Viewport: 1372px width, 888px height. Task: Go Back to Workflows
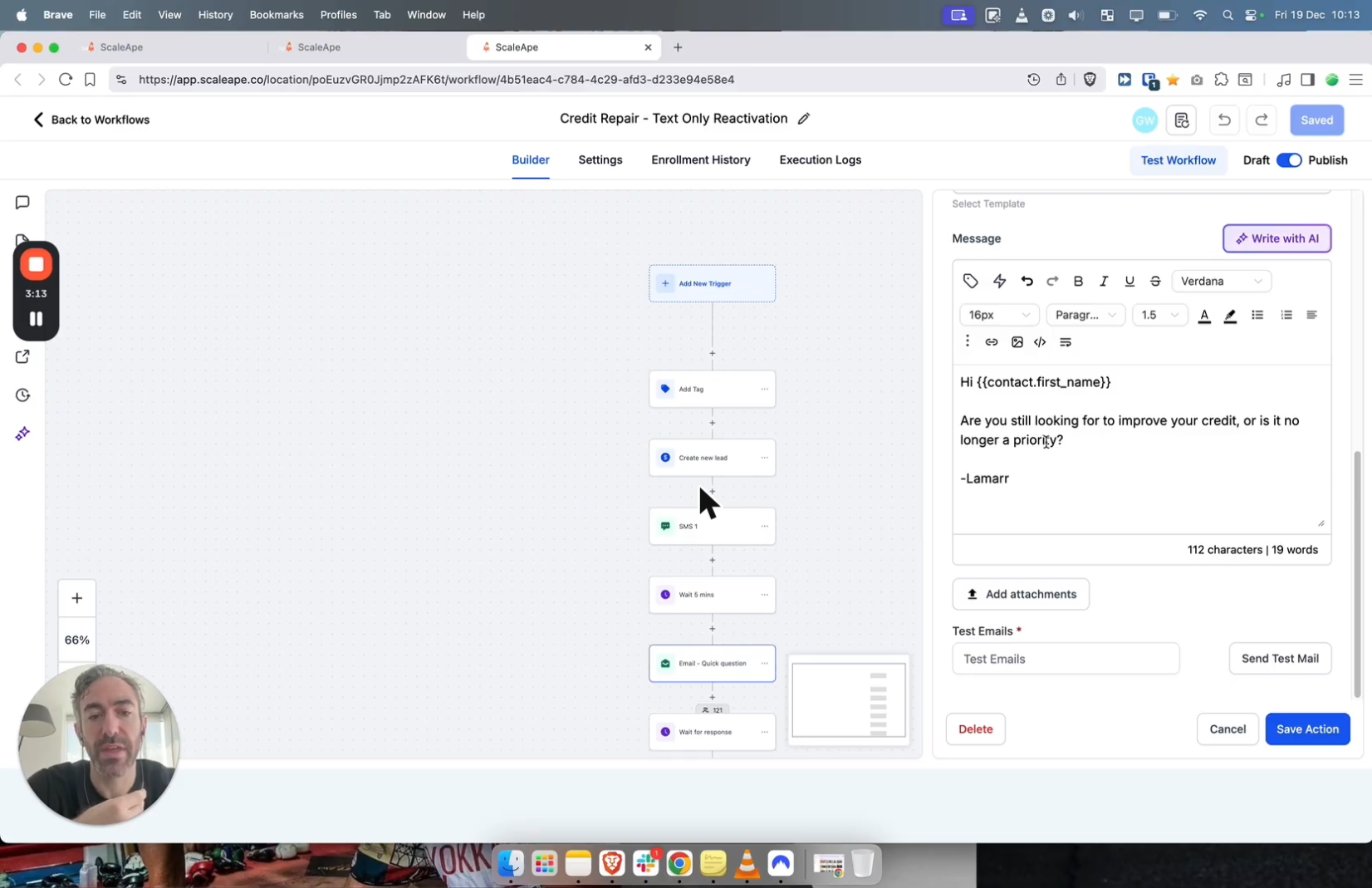click(x=91, y=120)
